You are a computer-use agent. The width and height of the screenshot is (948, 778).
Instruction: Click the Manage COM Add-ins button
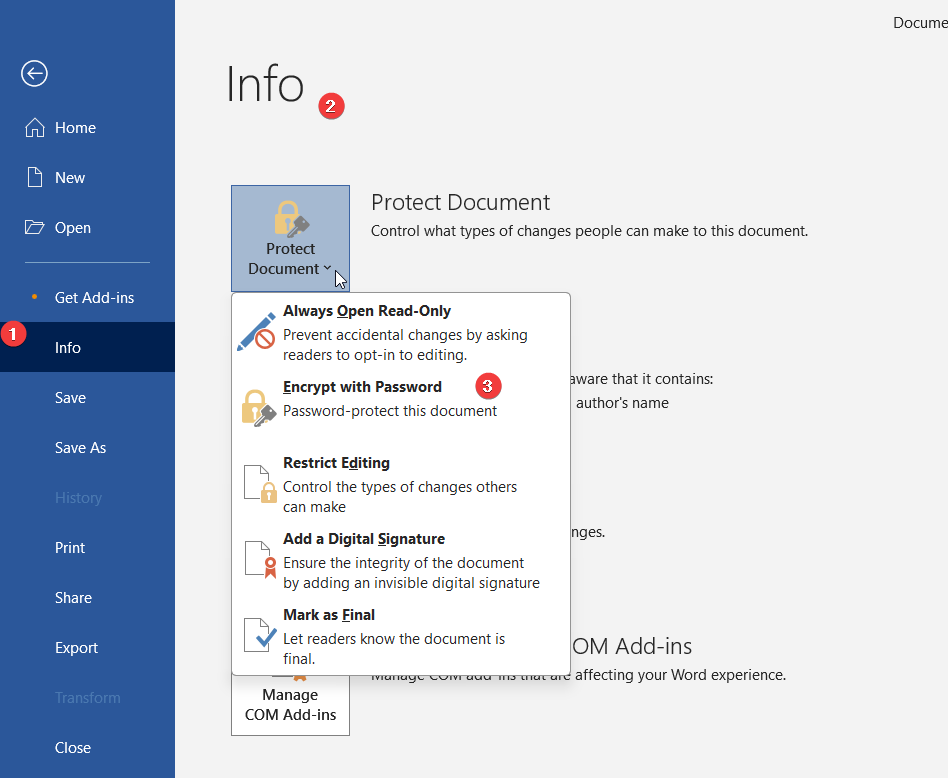click(290, 703)
